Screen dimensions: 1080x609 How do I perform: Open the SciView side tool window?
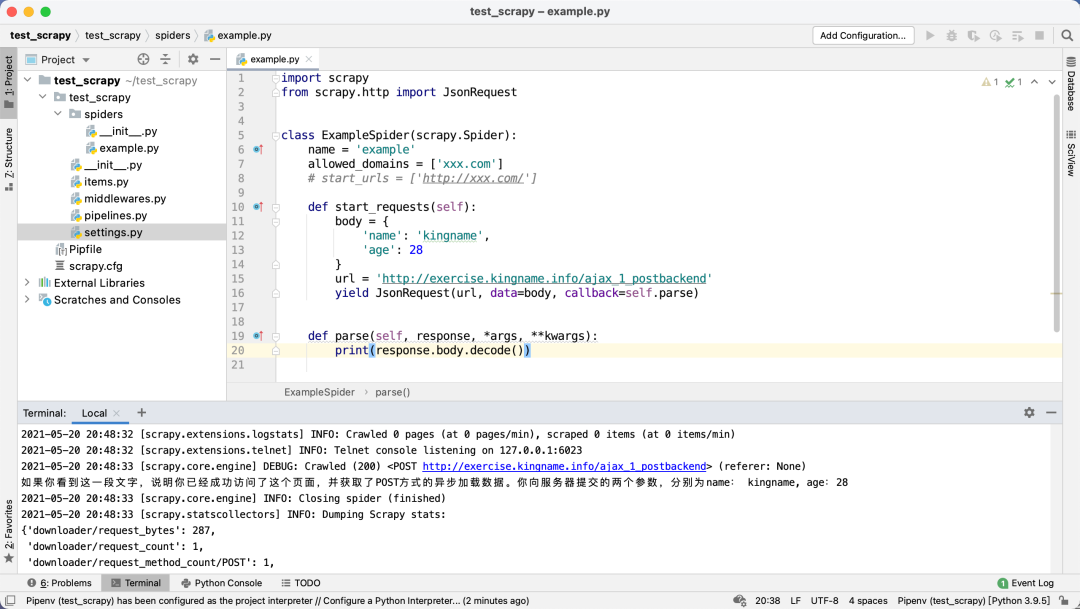[x=1071, y=152]
